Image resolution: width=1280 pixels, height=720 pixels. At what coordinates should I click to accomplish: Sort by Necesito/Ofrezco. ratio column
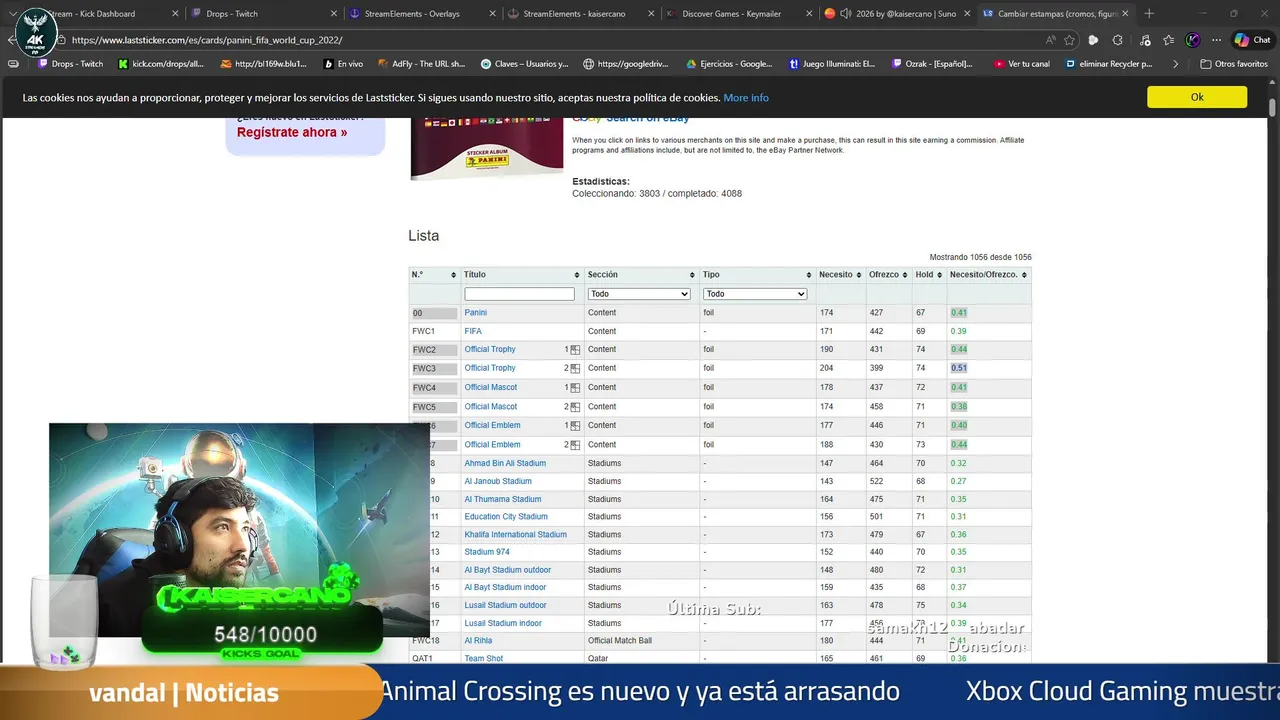point(989,275)
